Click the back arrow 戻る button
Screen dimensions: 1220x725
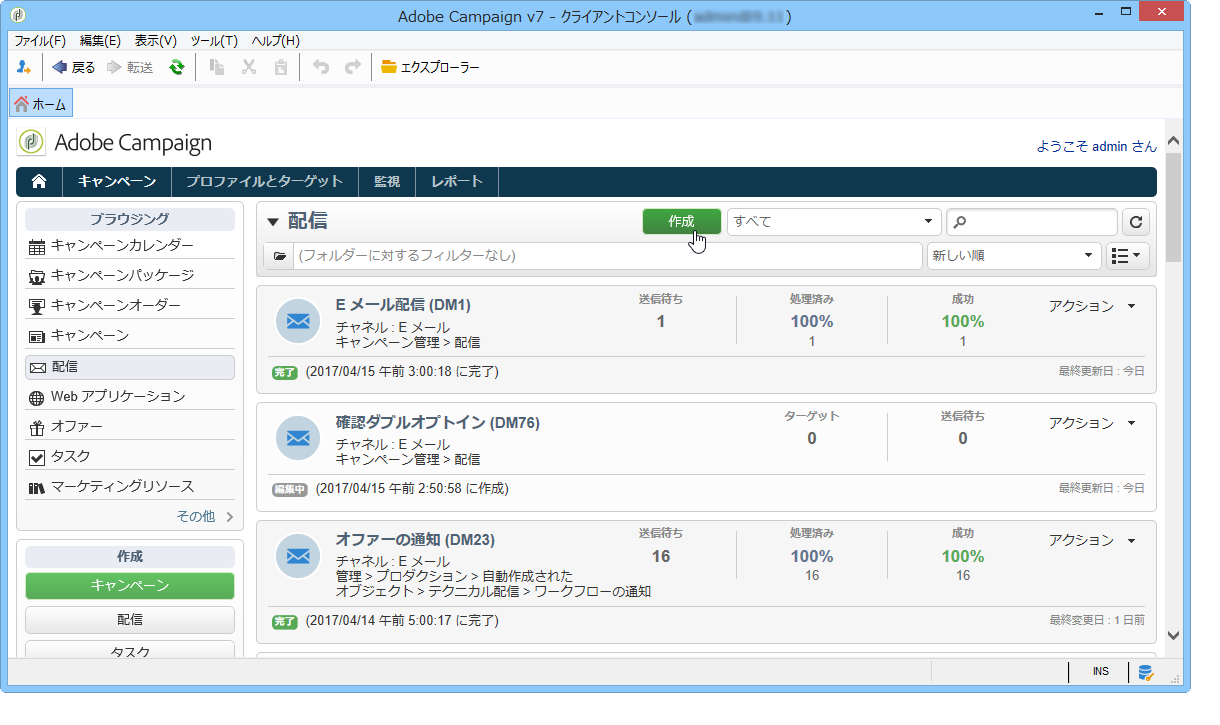(74, 67)
